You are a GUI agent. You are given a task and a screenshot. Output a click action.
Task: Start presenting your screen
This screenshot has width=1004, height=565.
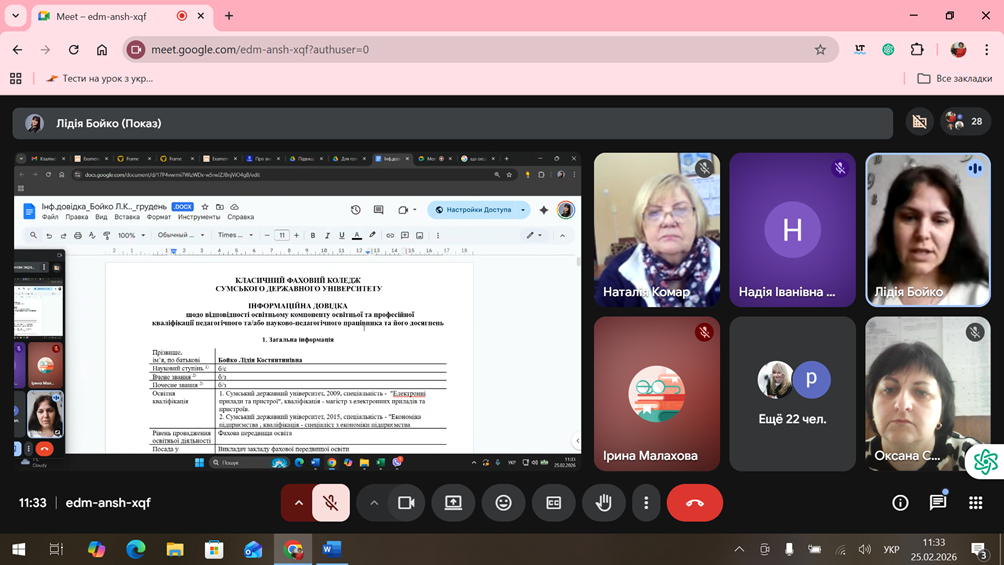pyautogui.click(x=453, y=503)
